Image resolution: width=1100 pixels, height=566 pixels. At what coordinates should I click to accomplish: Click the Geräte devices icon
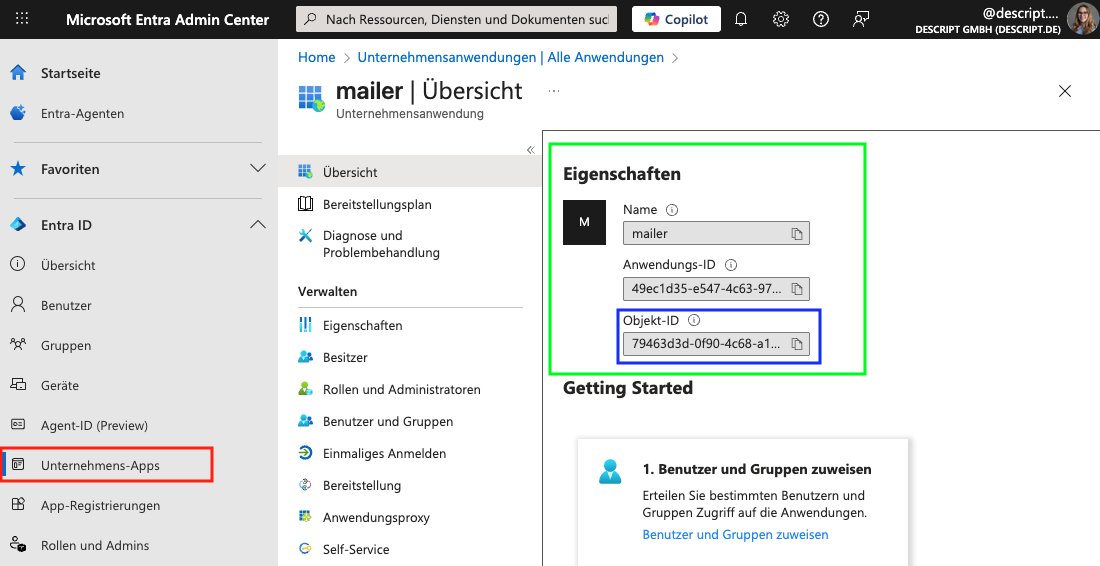pos(18,384)
